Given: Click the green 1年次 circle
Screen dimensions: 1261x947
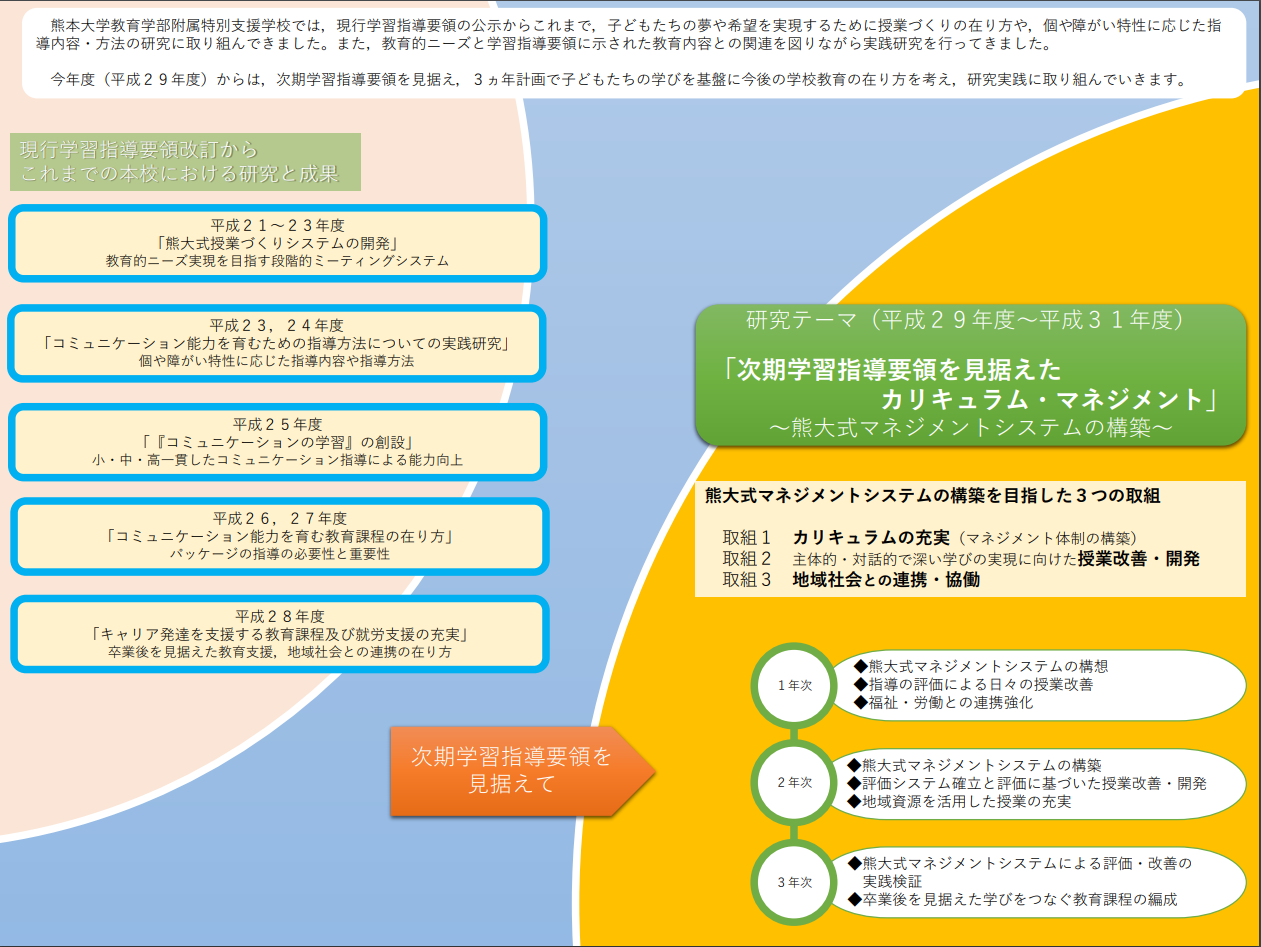Looking at the screenshot, I should point(794,686).
